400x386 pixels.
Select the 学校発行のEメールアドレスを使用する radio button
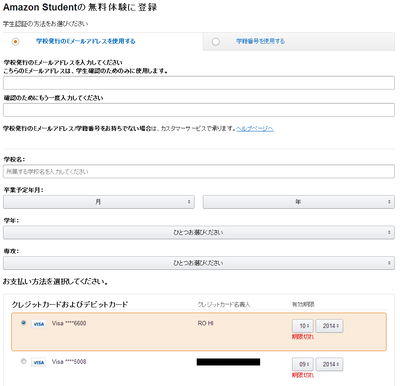coord(15,42)
